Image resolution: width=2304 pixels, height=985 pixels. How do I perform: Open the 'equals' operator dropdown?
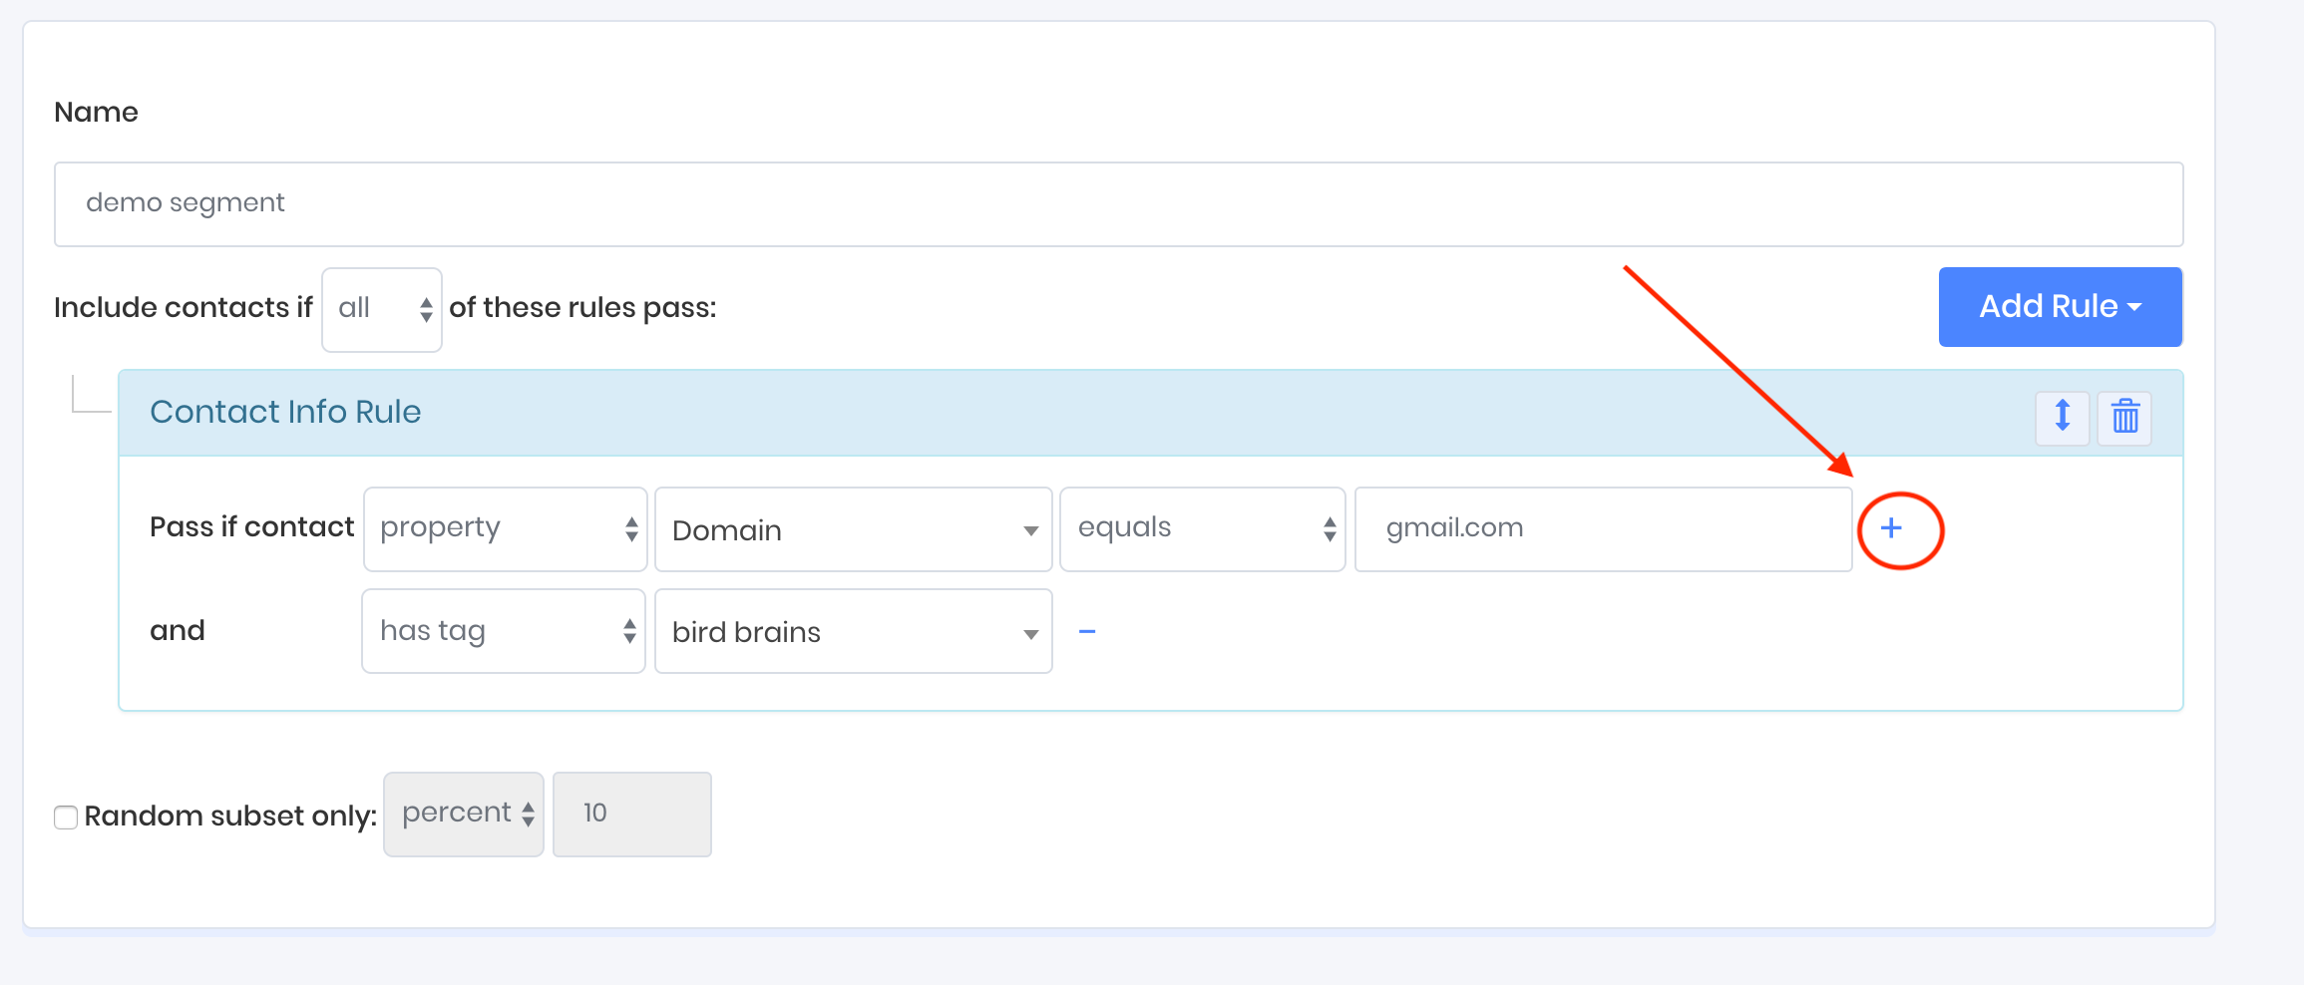[x=1202, y=529]
